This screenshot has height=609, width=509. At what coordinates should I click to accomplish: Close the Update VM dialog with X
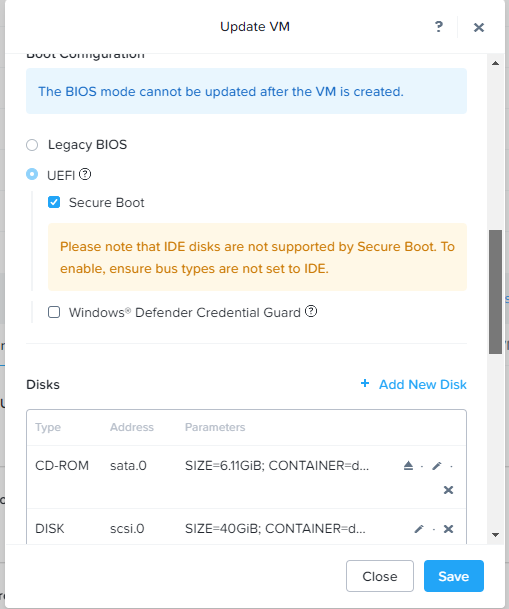click(x=479, y=27)
